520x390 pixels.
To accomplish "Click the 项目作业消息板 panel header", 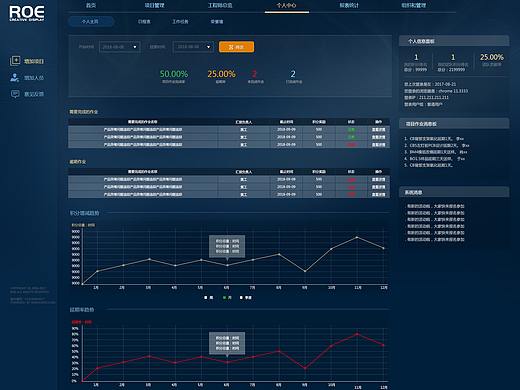I will click(x=454, y=124).
